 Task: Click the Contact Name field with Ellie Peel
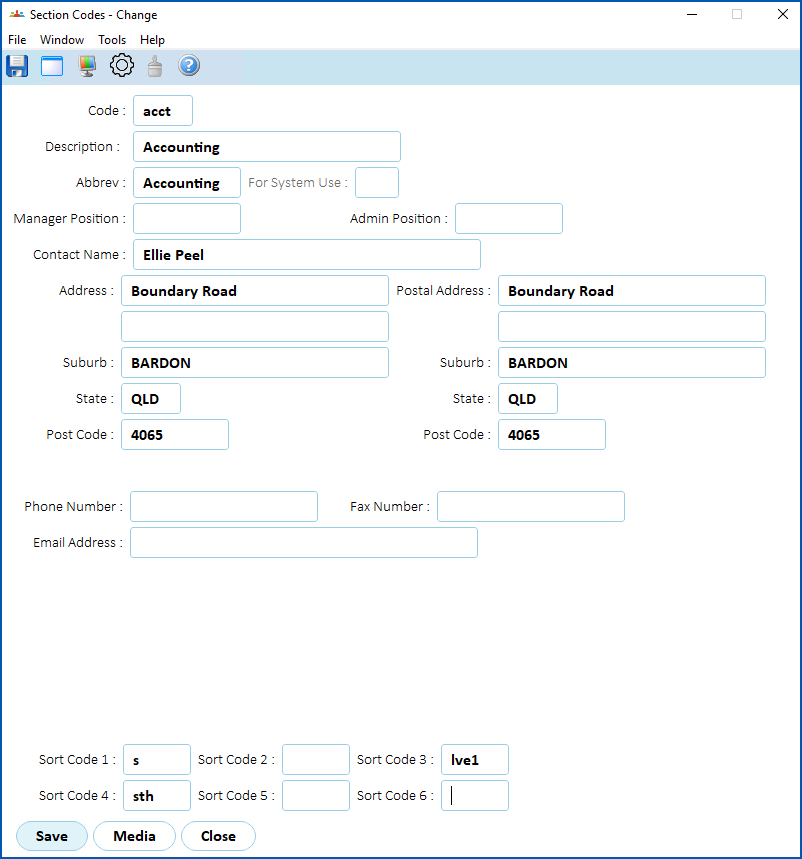pyautogui.click(x=307, y=255)
